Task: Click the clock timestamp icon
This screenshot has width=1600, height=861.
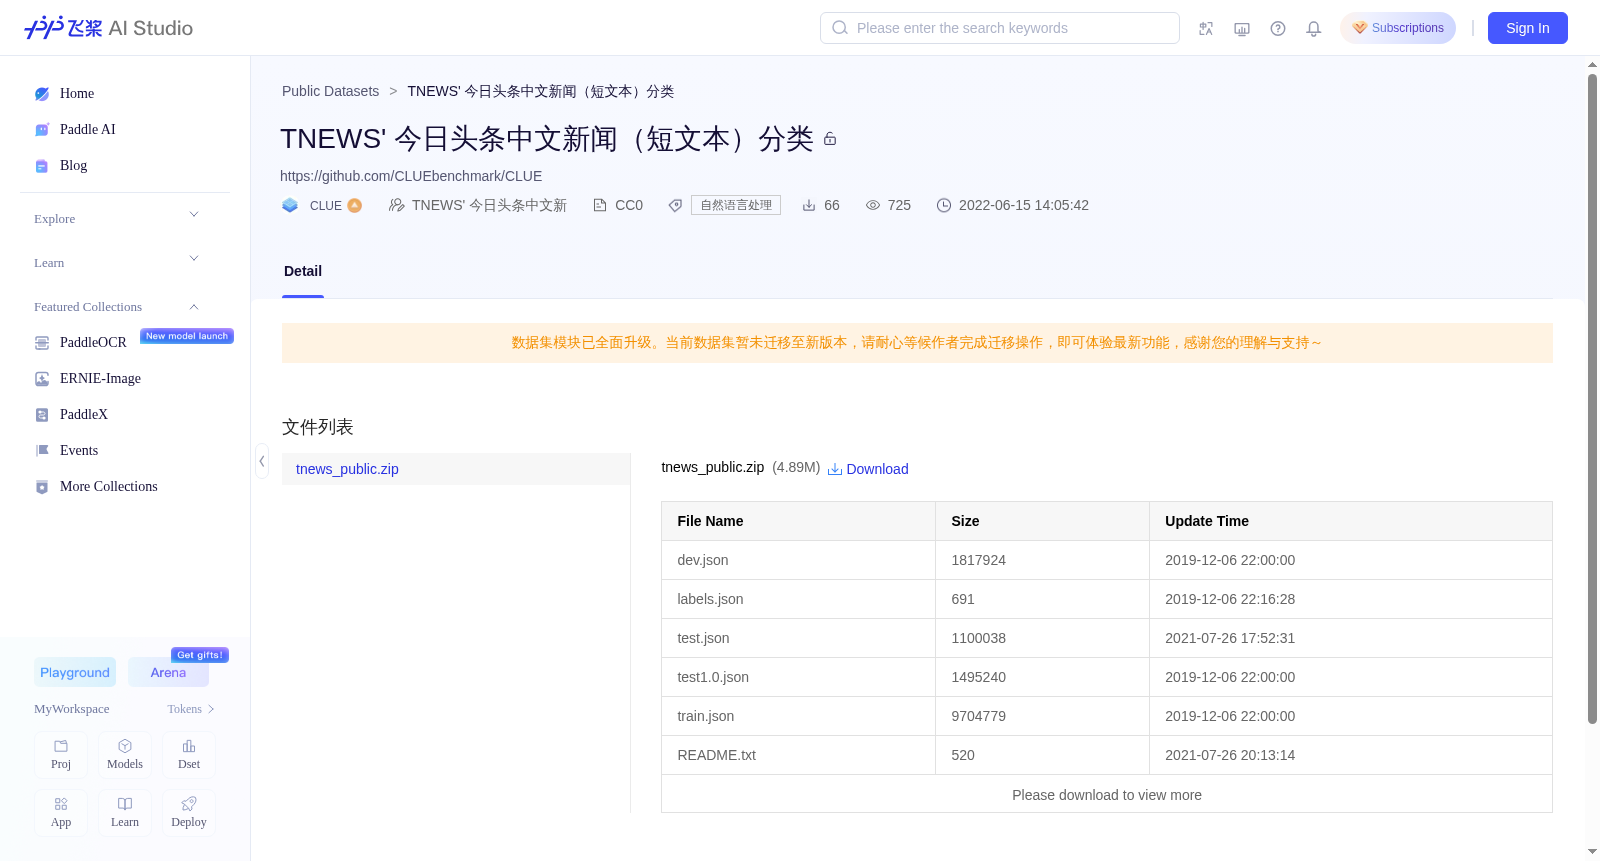Action: pos(944,205)
